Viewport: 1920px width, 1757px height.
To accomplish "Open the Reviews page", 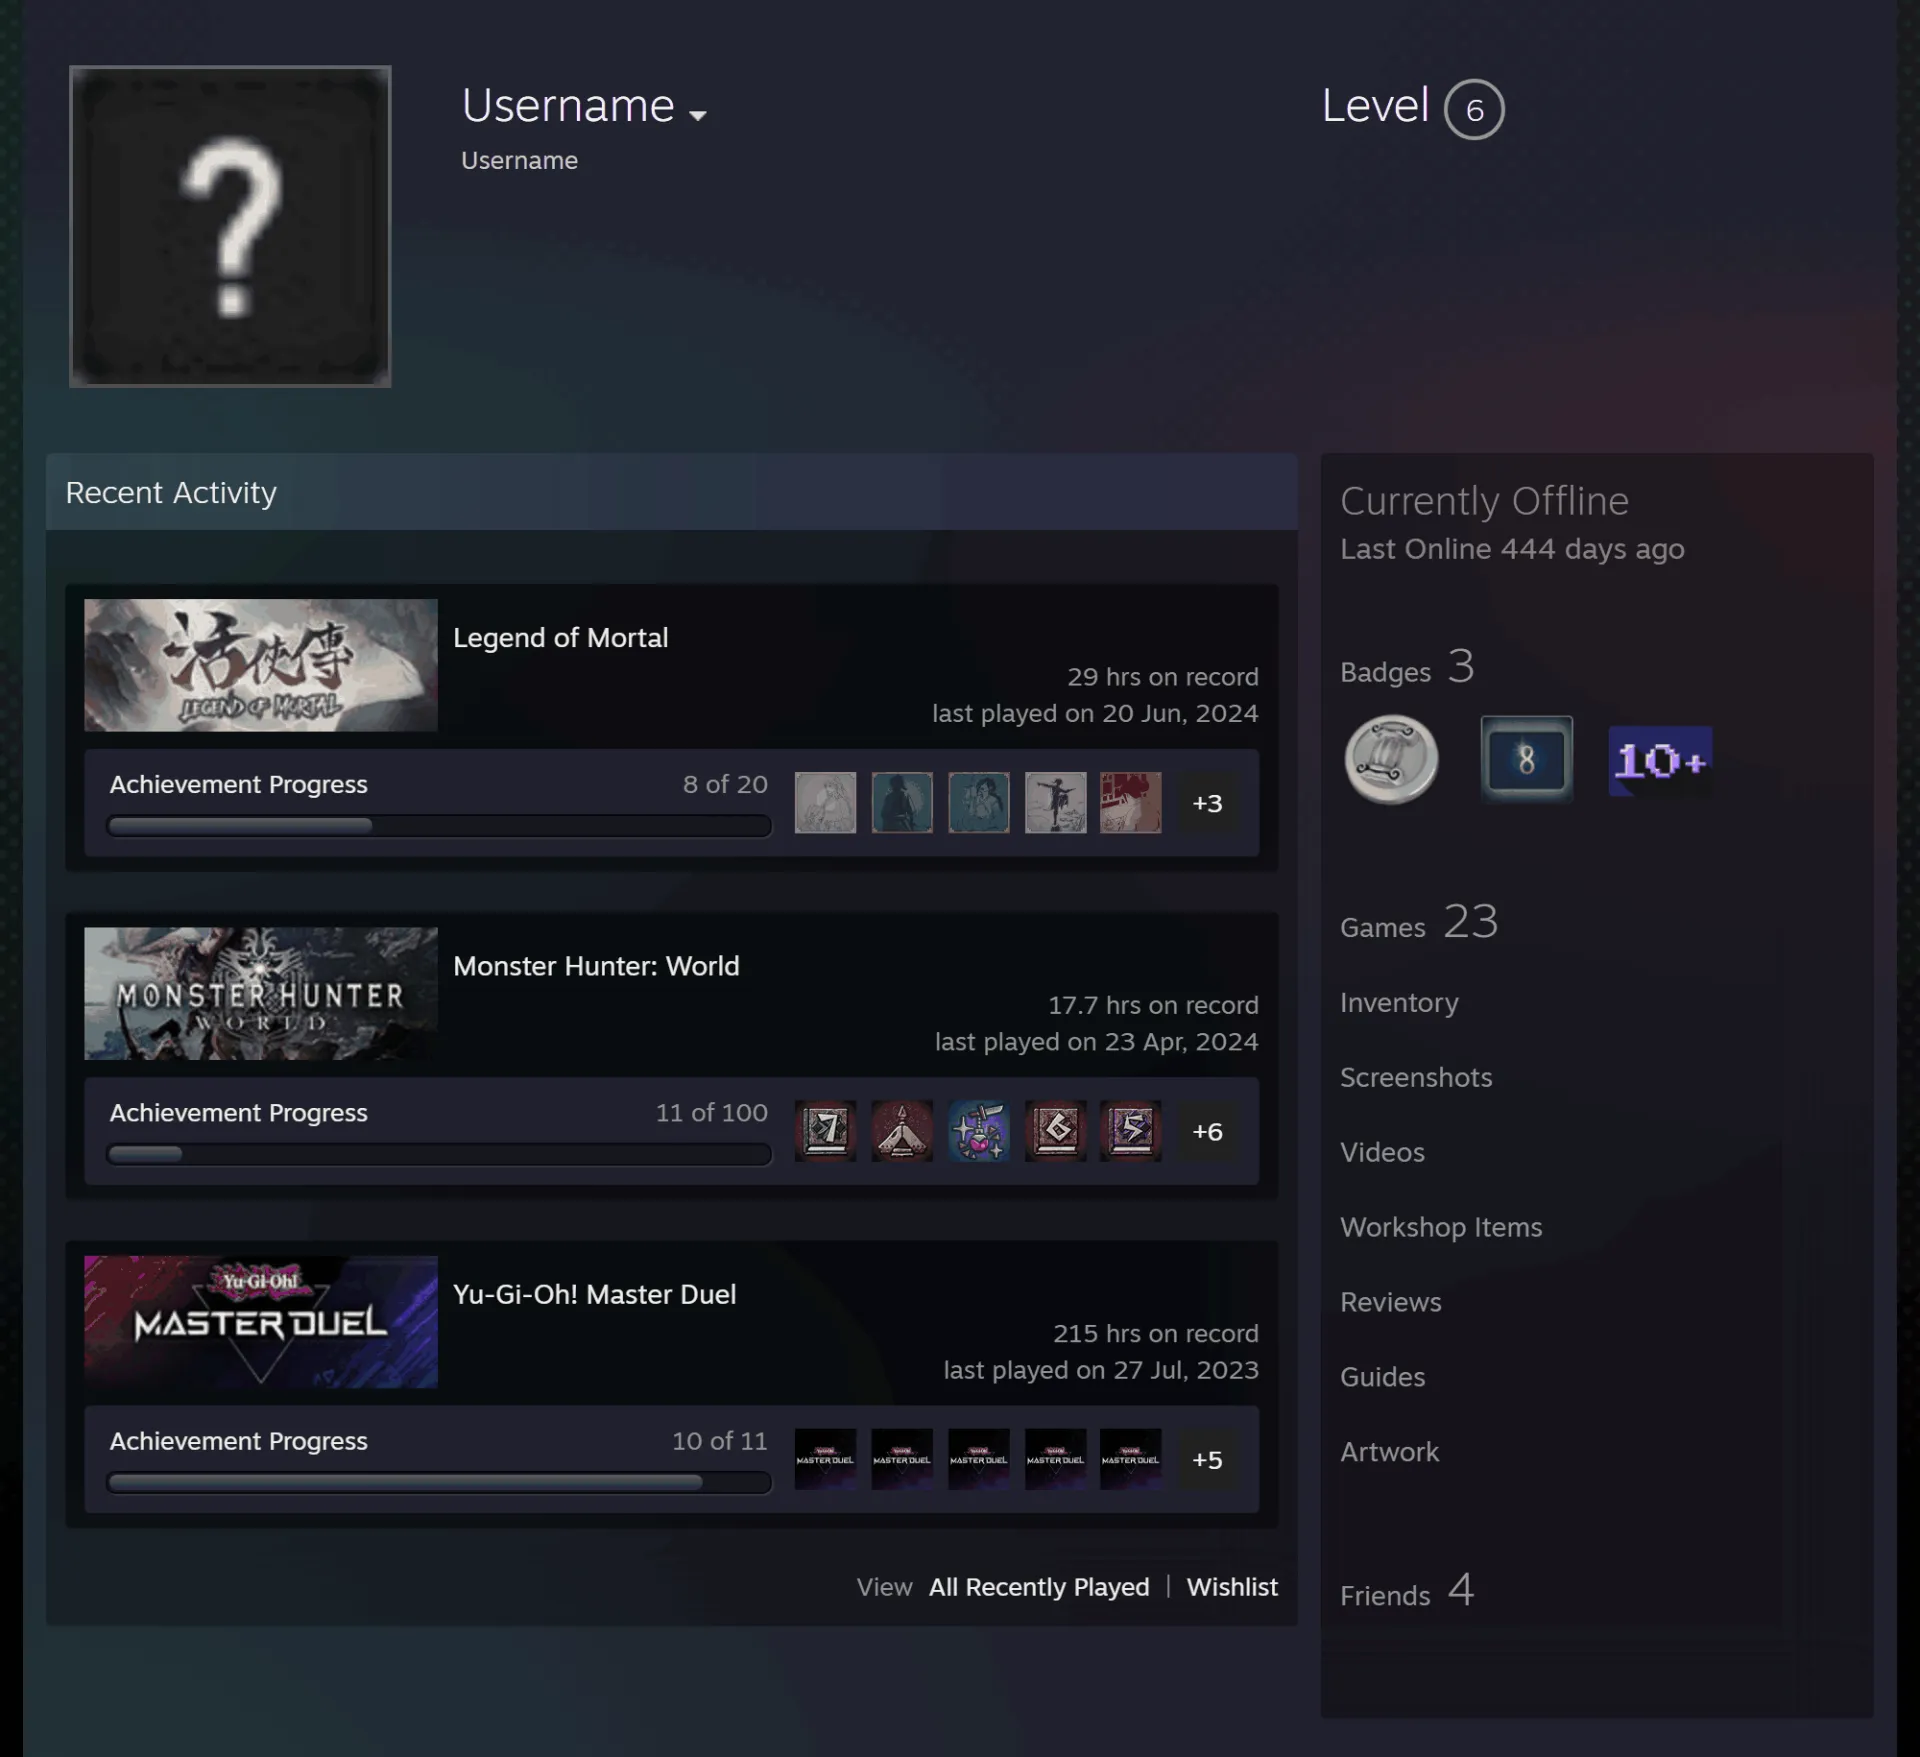I will coord(1391,1302).
